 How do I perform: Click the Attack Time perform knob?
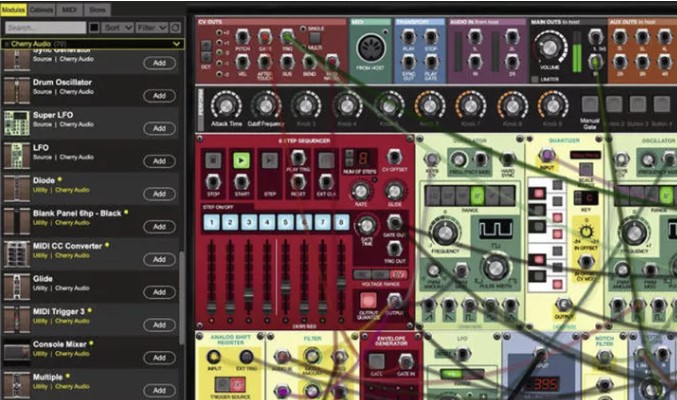[226, 105]
